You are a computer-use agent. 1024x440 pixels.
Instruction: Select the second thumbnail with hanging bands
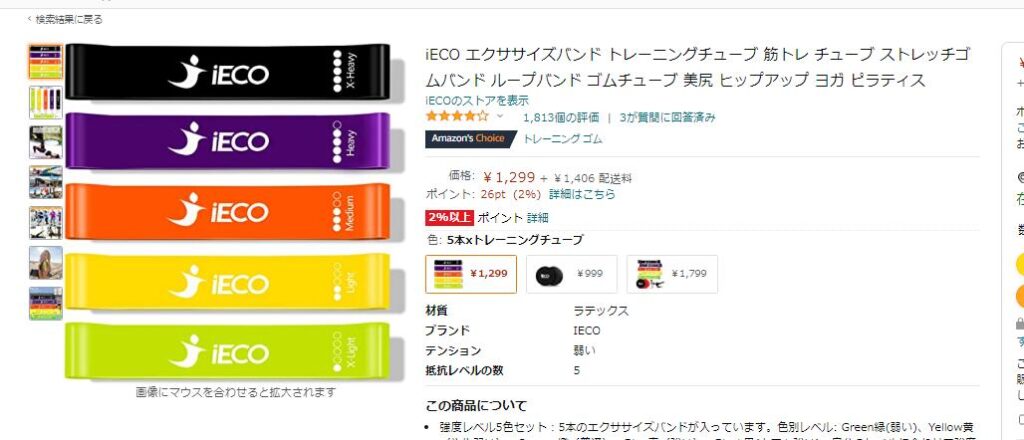click(46, 102)
